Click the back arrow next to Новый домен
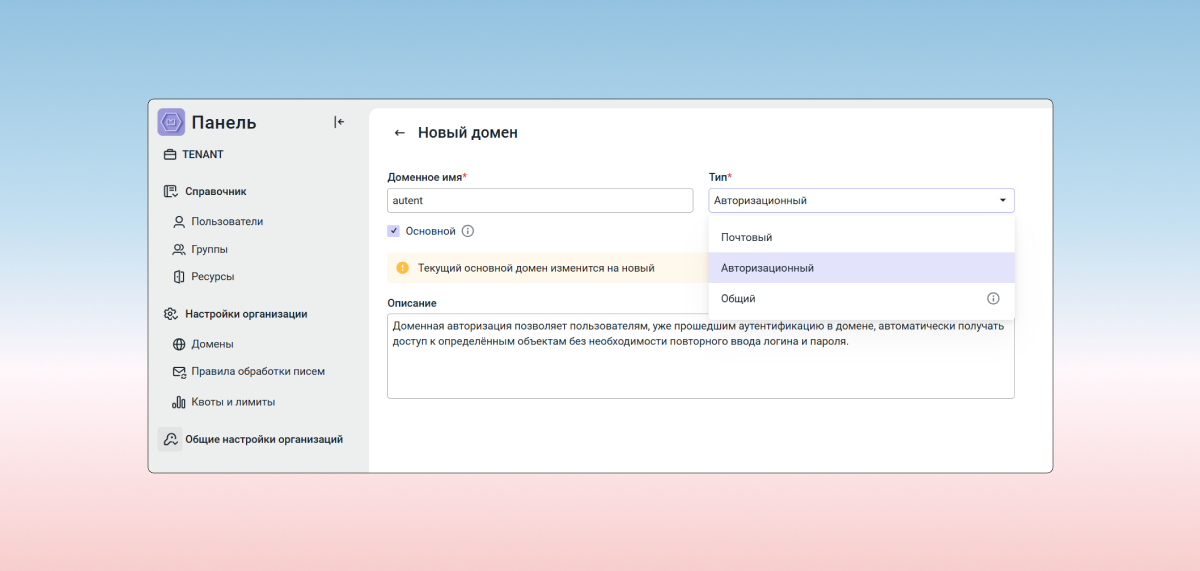Screen dimensions: 1200x571 click(400, 133)
